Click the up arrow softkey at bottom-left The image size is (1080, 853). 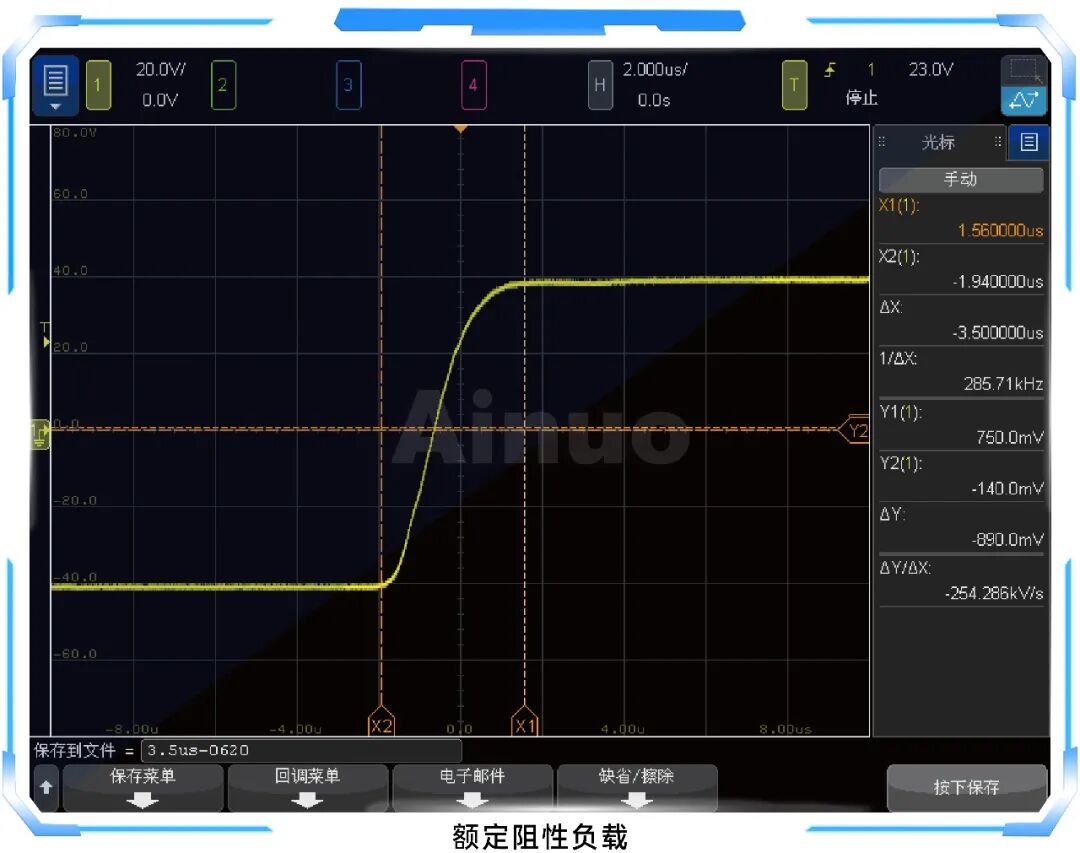click(x=46, y=787)
